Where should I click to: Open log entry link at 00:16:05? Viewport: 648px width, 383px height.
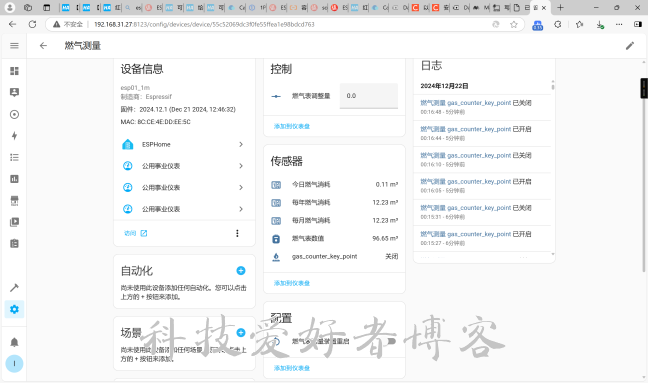(466, 181)
